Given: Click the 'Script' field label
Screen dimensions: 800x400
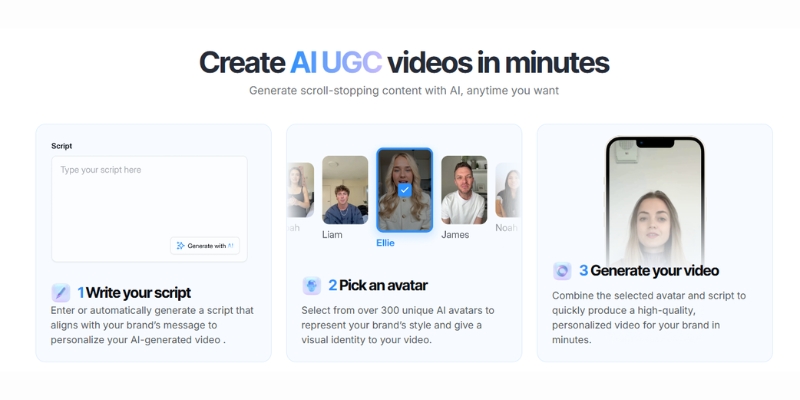Looking at the screenshot, I should pyautogui.click(x=62, y=146).
